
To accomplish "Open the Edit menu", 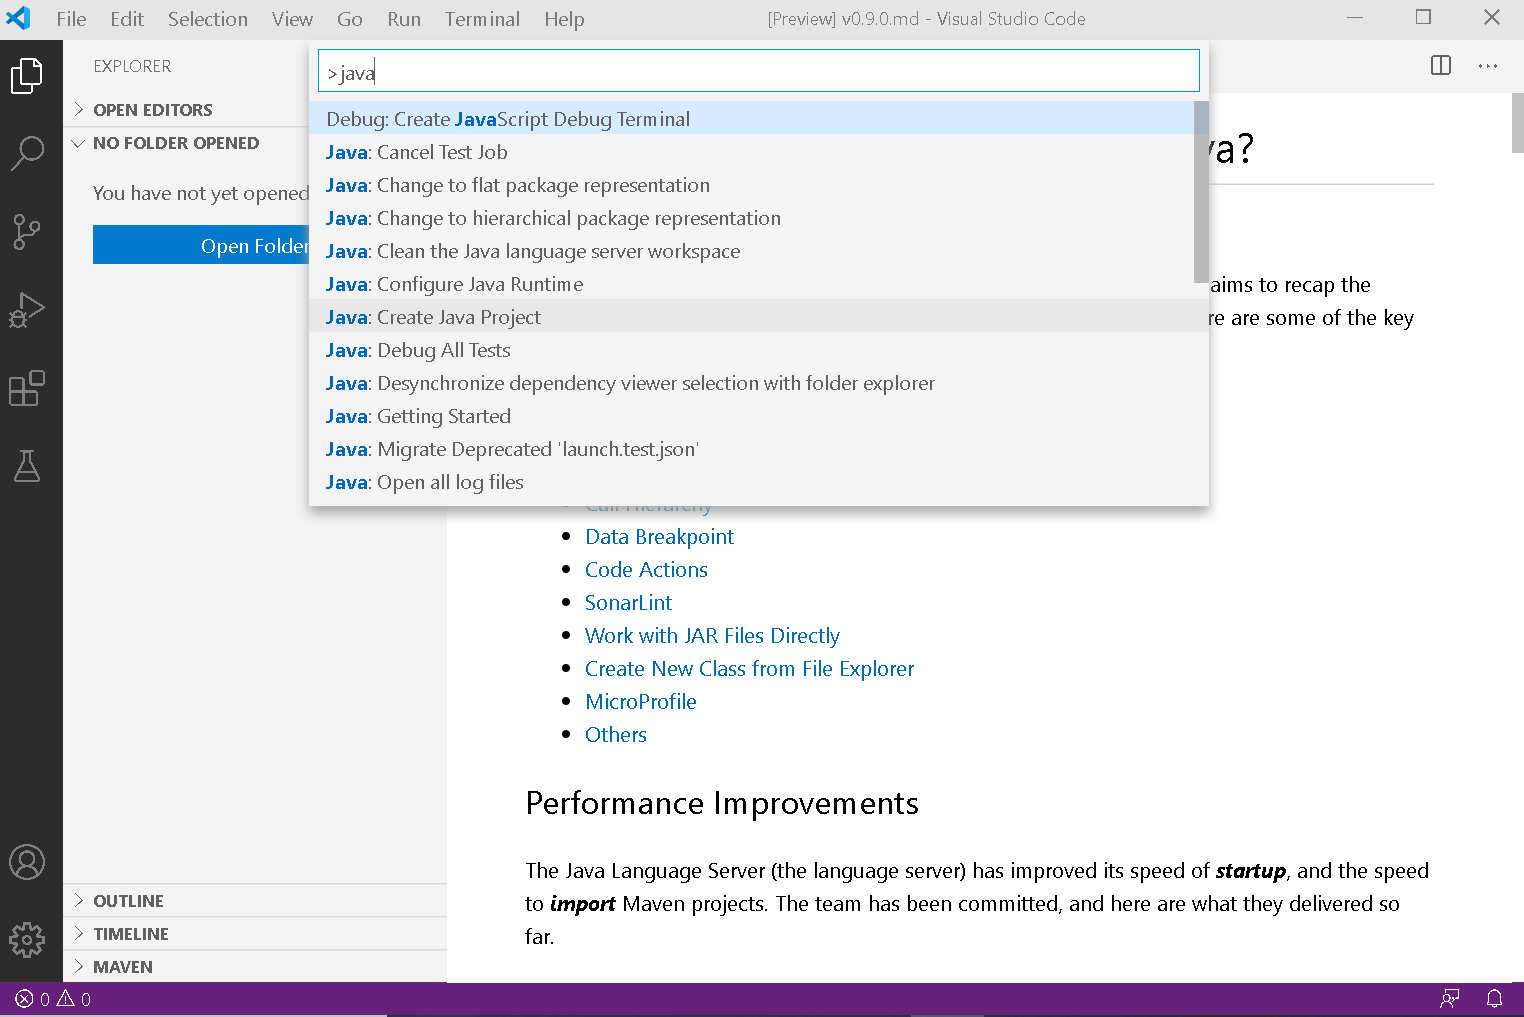I will (x=127, y=19).
